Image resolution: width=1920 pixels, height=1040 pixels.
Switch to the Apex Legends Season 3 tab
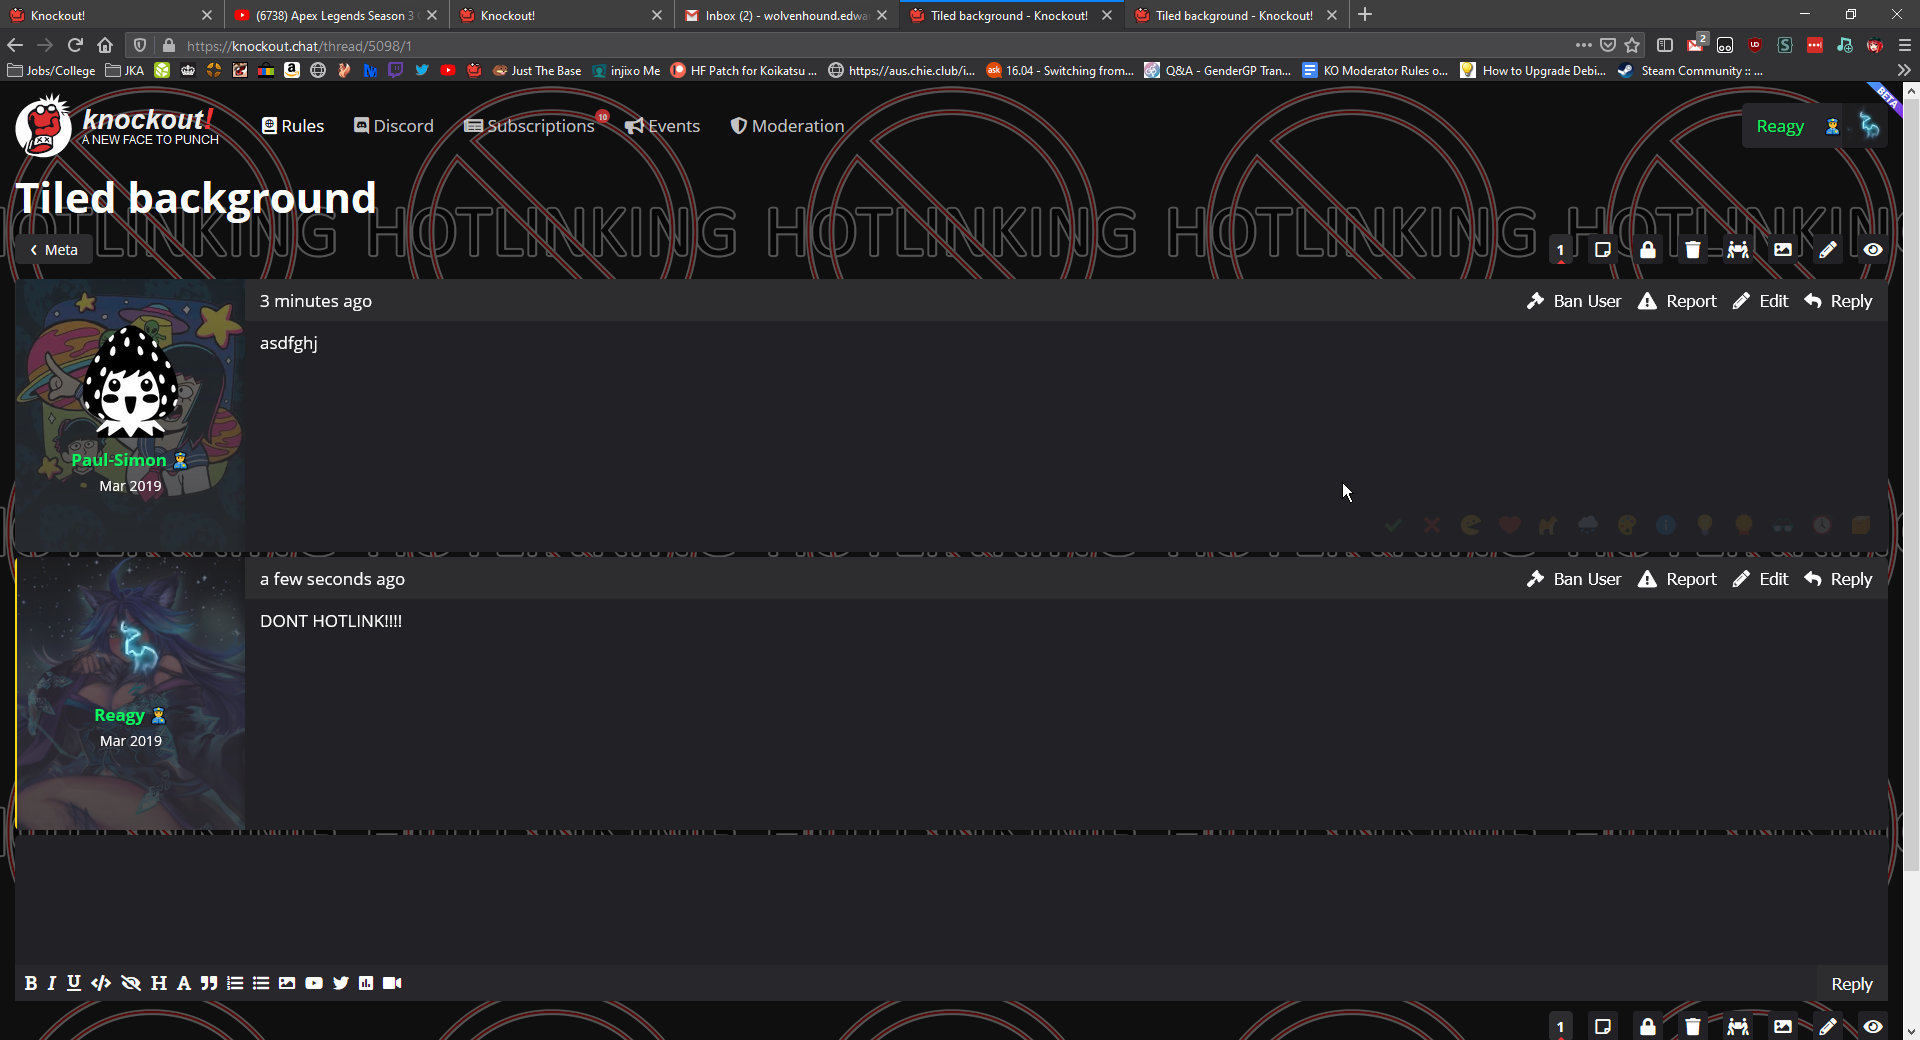(x=336, y=15)
